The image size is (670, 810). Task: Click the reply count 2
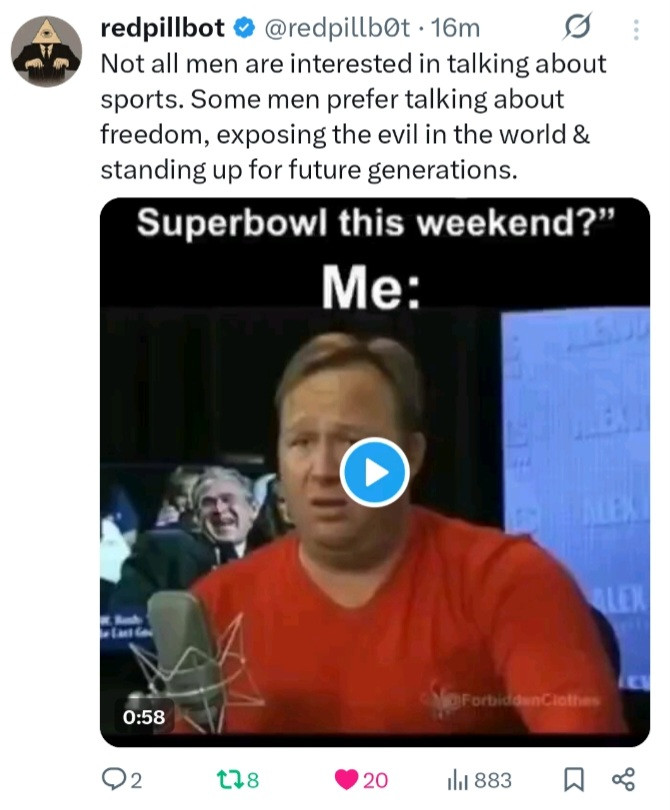point(135,780)
